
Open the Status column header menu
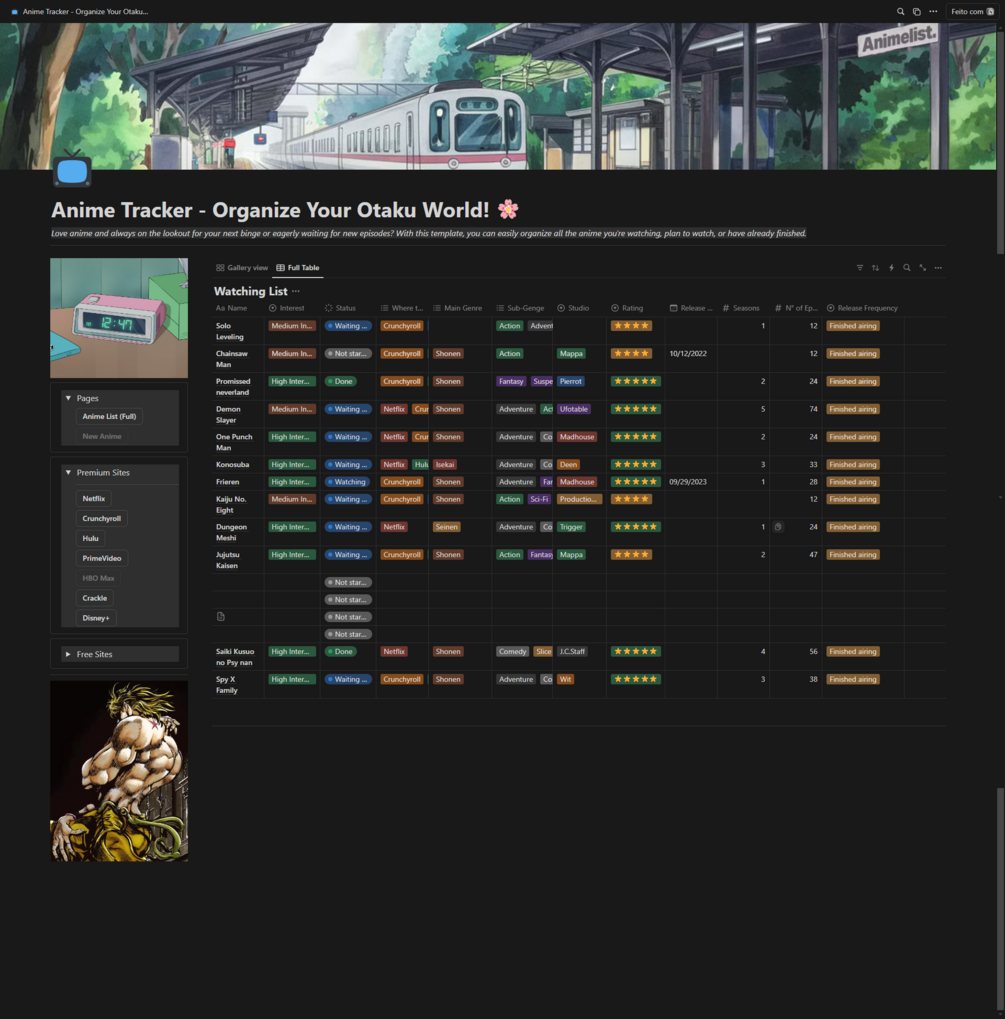348,308
